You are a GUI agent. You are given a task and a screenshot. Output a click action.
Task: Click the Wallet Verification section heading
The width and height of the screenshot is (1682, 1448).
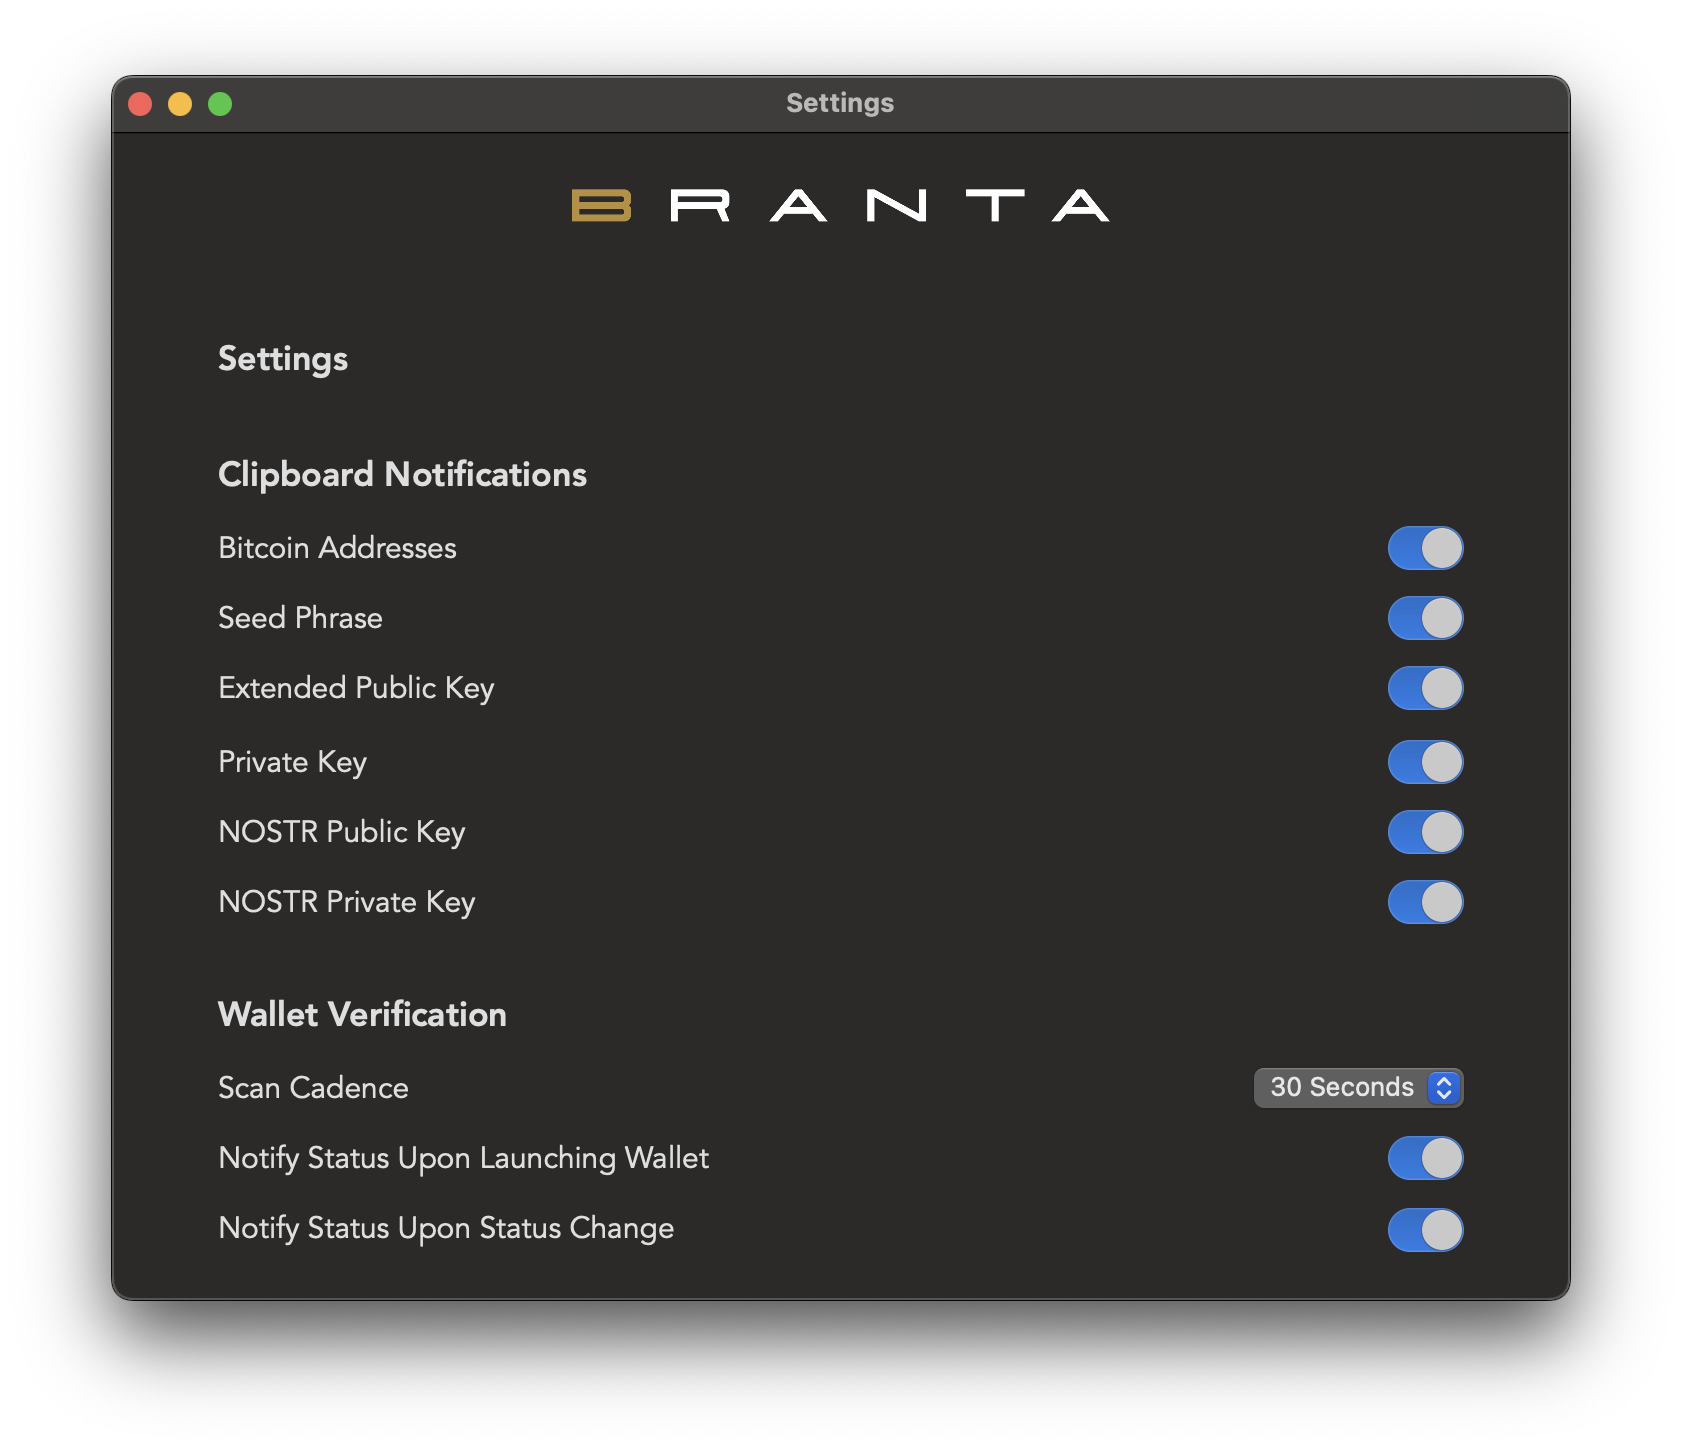pyautogui.click(x=362, y=1014)
